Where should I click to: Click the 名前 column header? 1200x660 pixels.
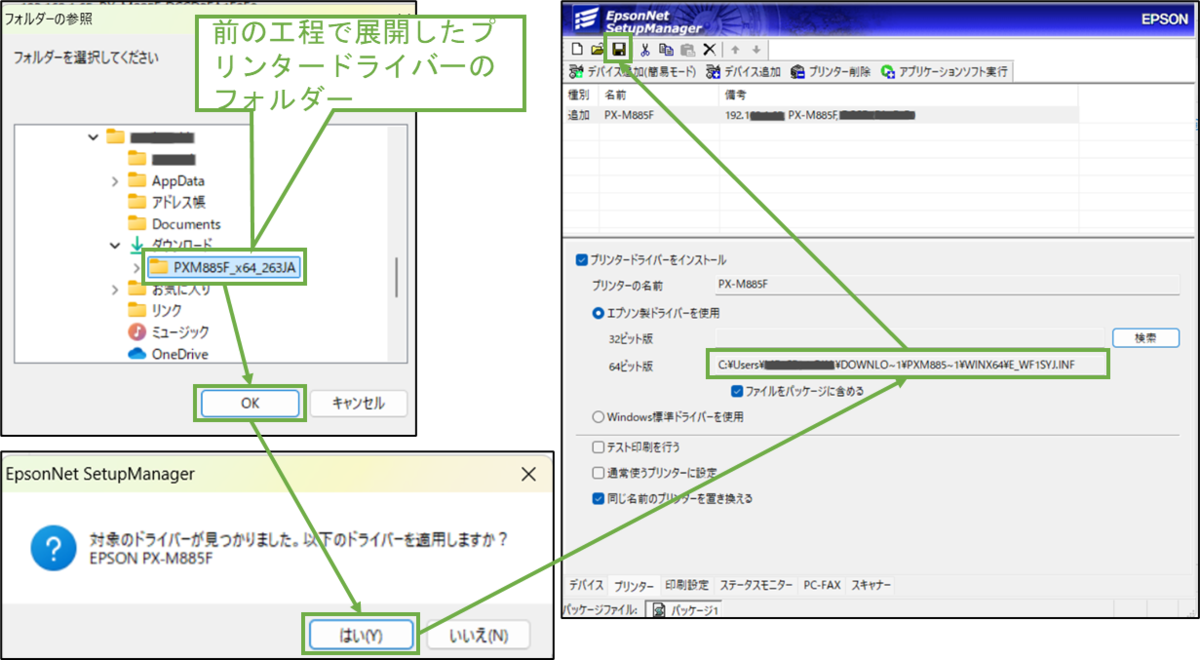658,95
